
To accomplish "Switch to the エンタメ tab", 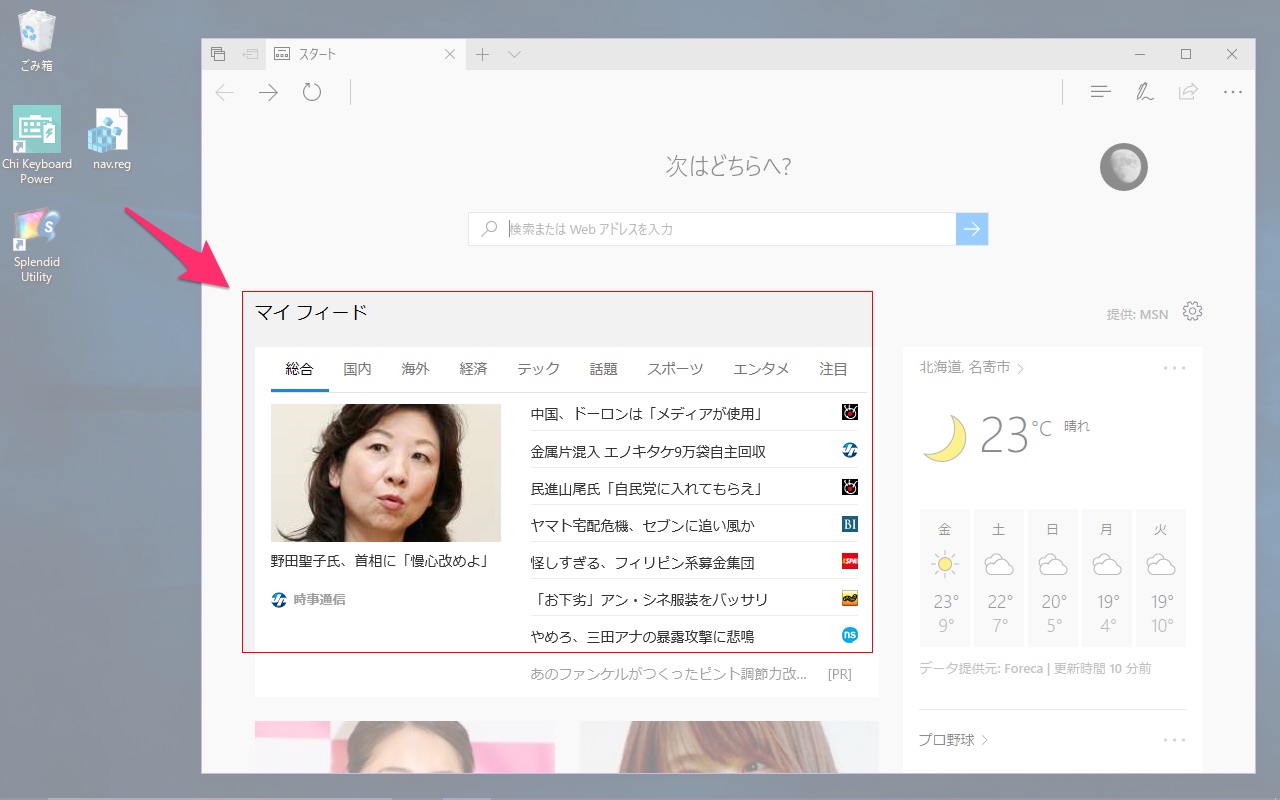I will click(x=761, y=369).
